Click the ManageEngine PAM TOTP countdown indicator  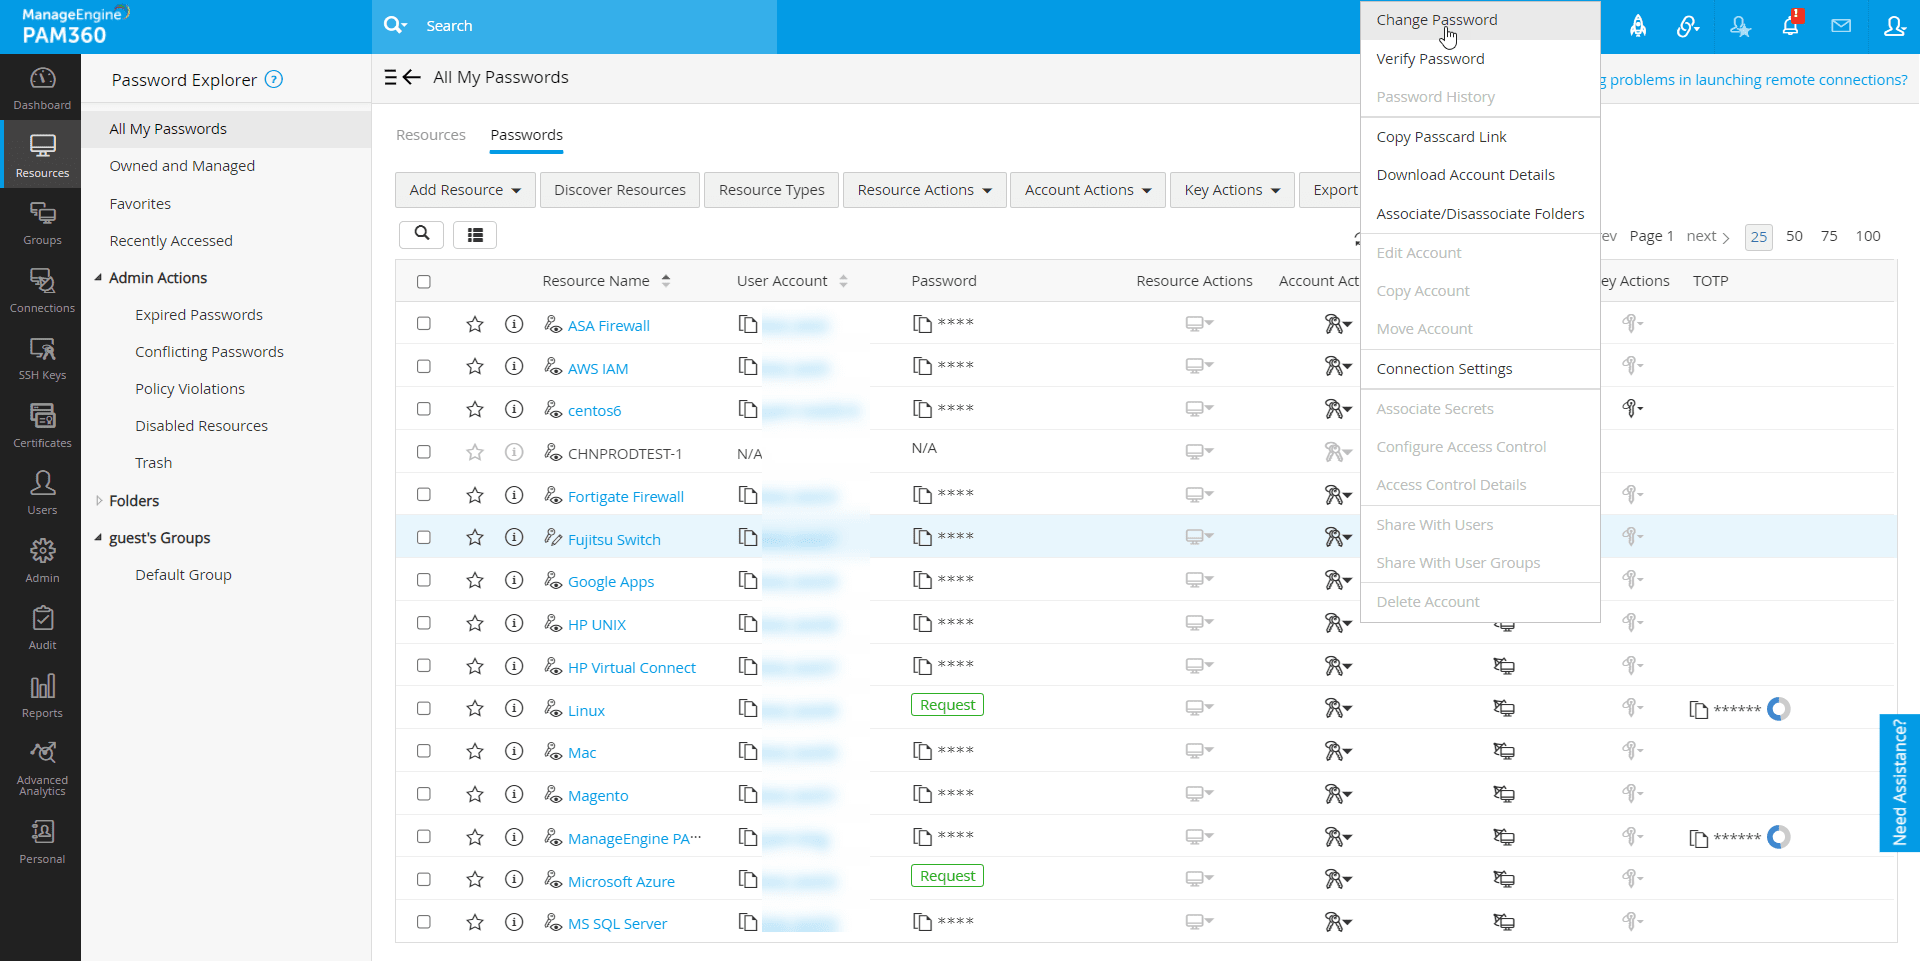(1778, 837)
